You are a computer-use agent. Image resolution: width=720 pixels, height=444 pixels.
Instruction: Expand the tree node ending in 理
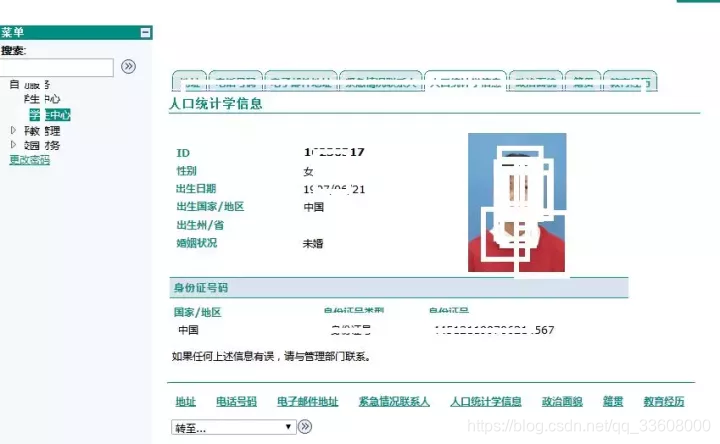click(x=13, y=131)
